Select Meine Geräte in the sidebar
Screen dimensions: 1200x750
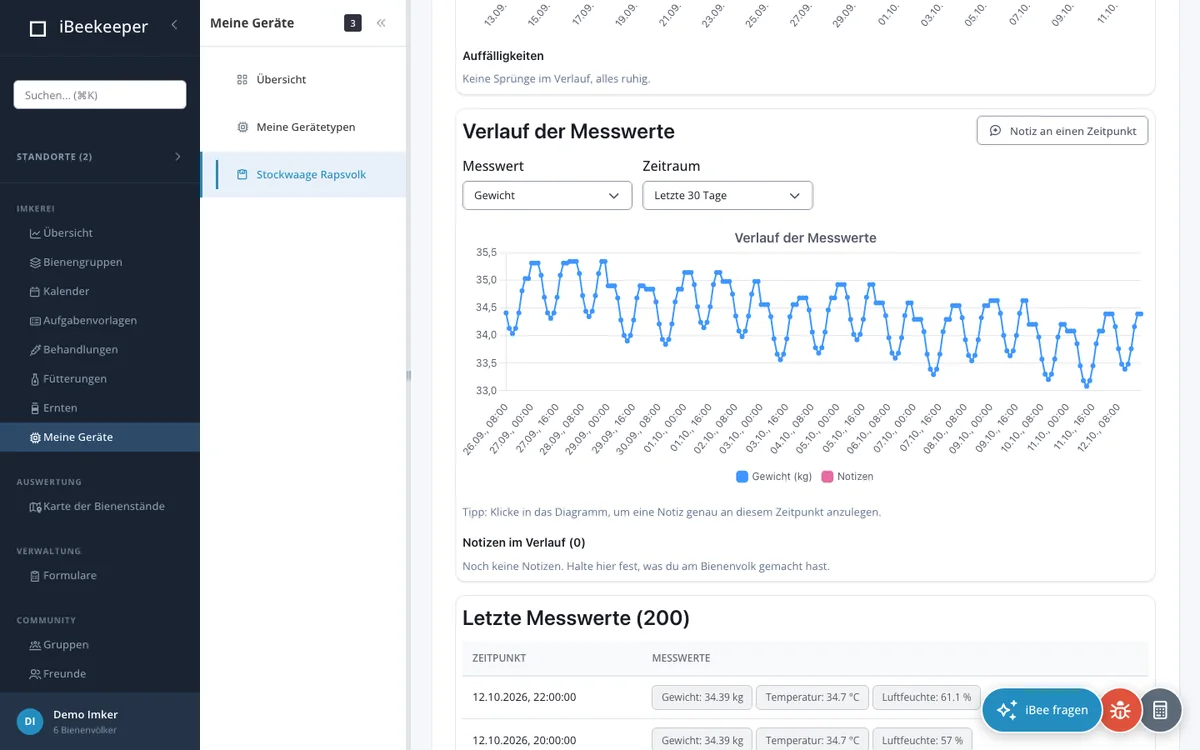(100, 437)
